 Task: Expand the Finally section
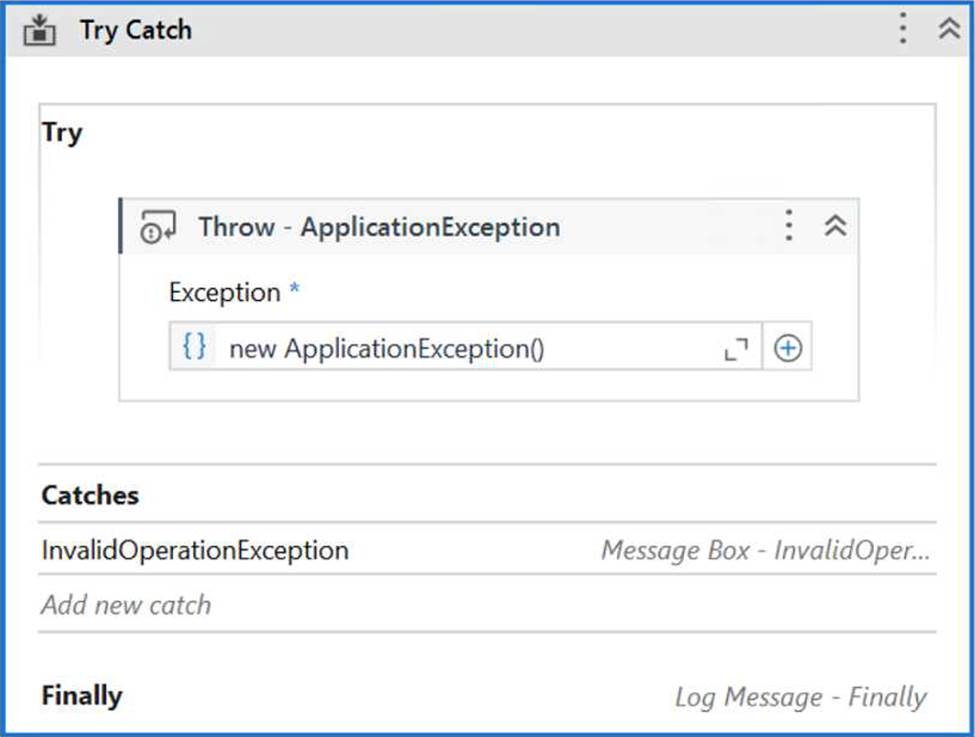[81, 696]
